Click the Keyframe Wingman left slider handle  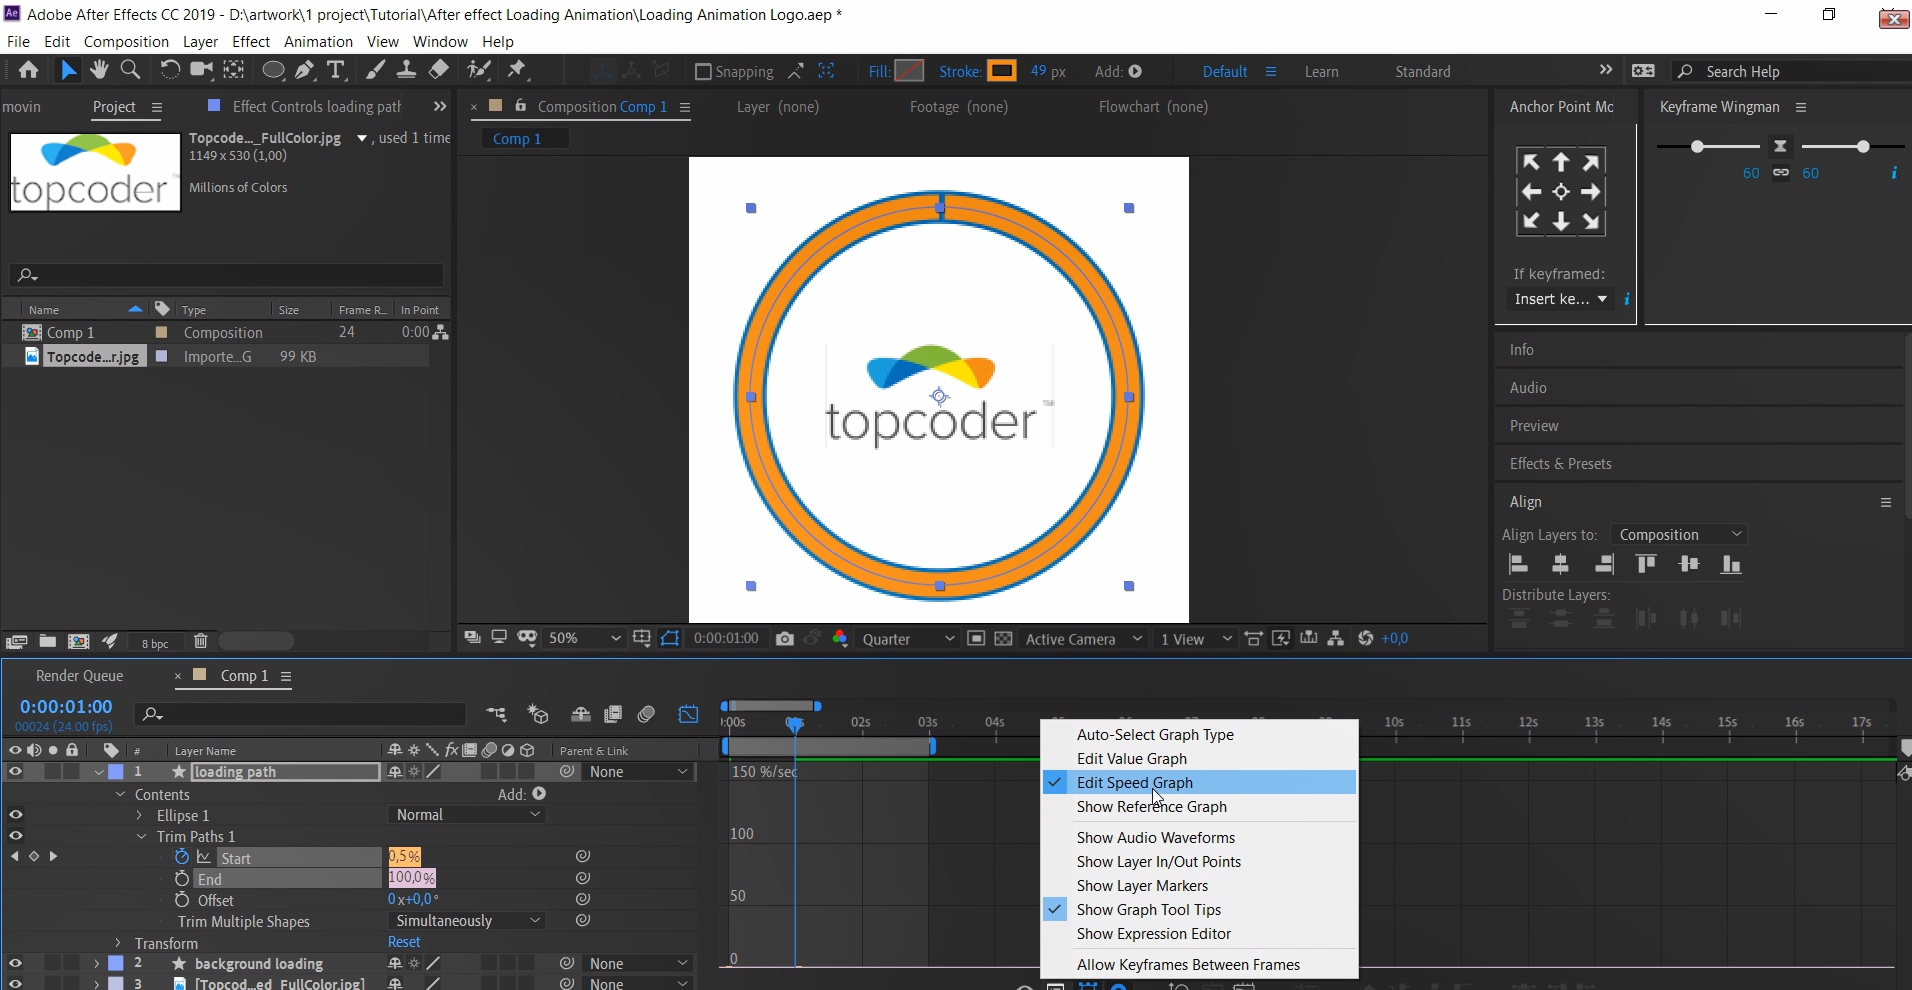1697,147
